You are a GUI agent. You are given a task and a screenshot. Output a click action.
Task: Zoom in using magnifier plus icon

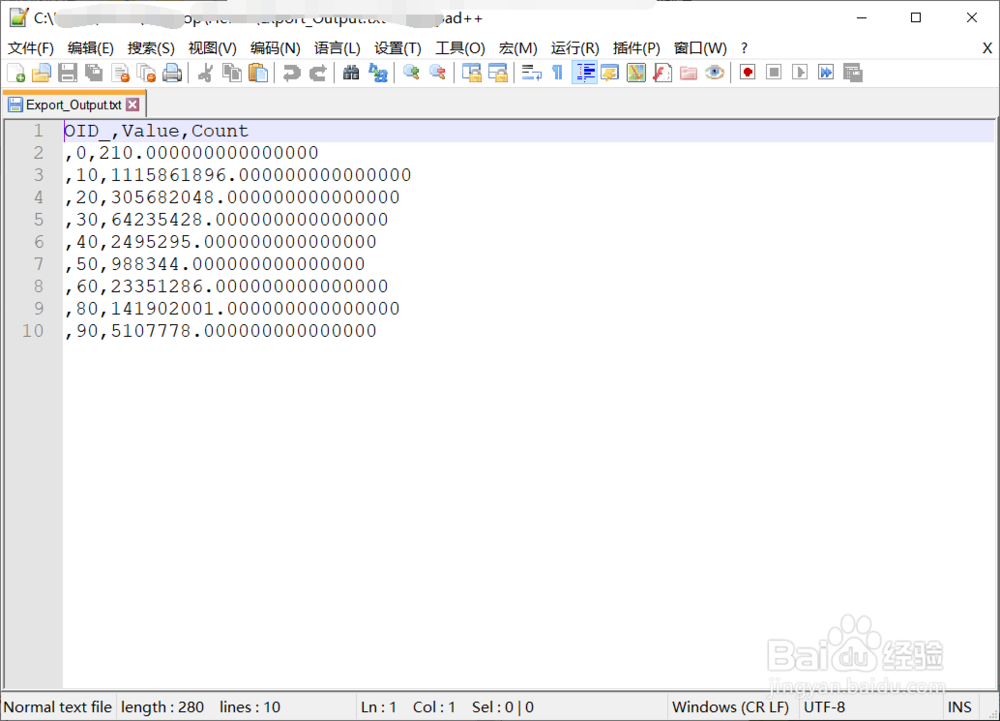(411, 73)
